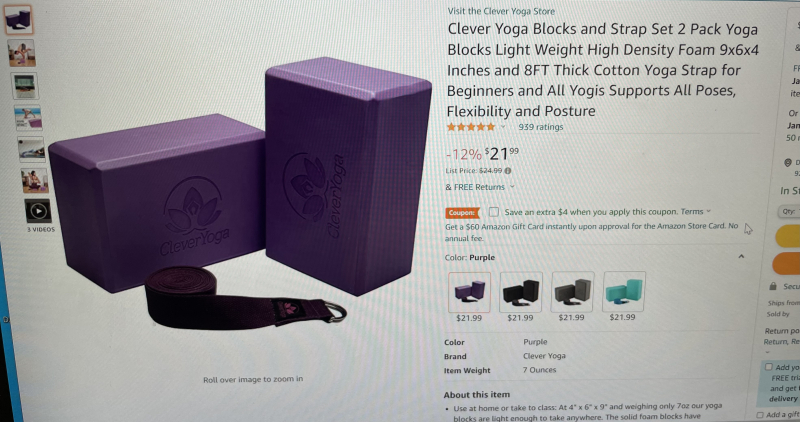Tick the Save an extra $4 coupon checkbox
This screenshot has width=800, height=422.
point(493,211)
